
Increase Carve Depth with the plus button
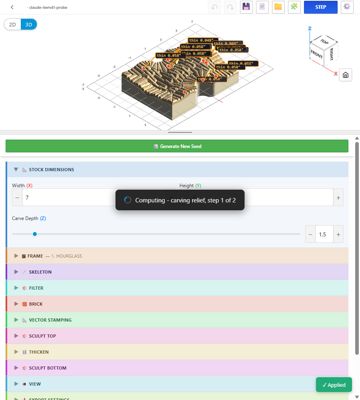click(x=338, y=234)
